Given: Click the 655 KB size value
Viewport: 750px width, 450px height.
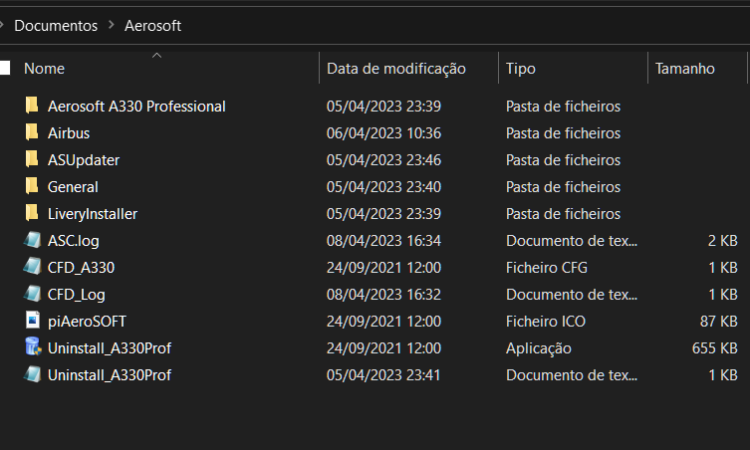Looking at the screenshot, I should [x=715, y=348].
